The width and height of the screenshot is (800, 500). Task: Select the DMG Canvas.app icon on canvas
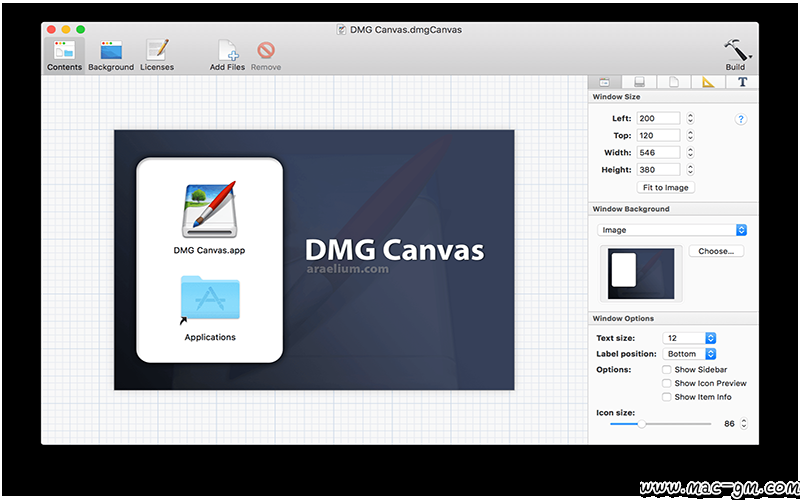(209, 209)
